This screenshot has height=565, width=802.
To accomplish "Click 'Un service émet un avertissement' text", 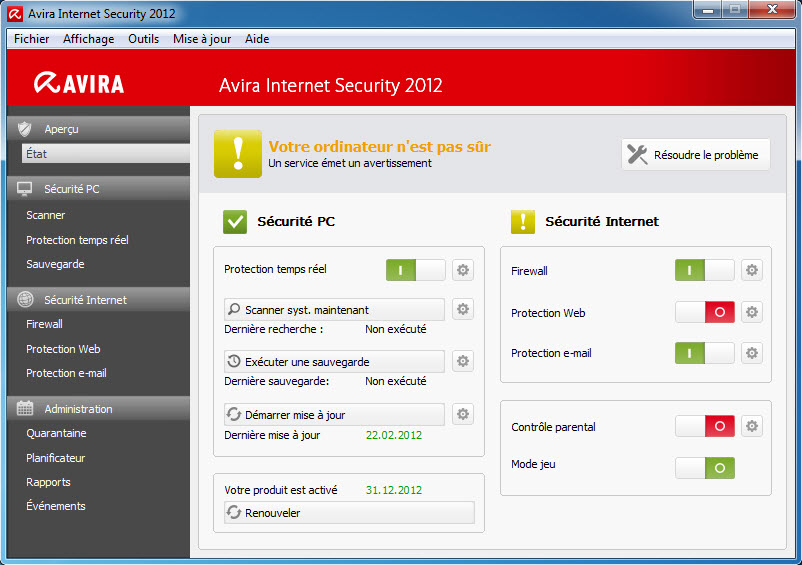I will [x=350, y=163].
